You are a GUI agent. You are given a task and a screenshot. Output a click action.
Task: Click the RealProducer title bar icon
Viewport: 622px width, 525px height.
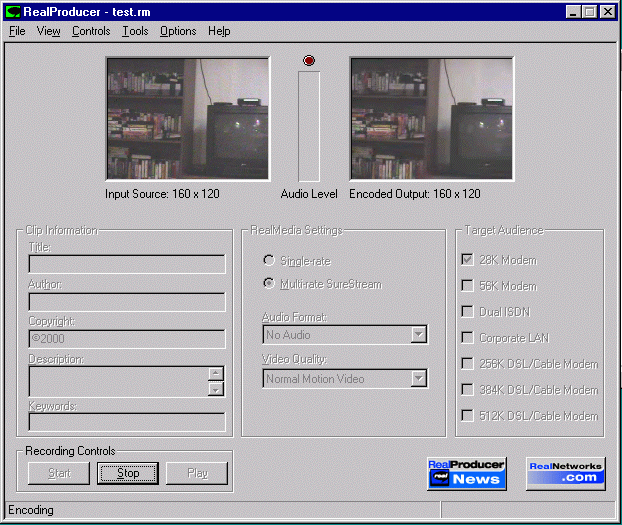[x=12, y=12]
